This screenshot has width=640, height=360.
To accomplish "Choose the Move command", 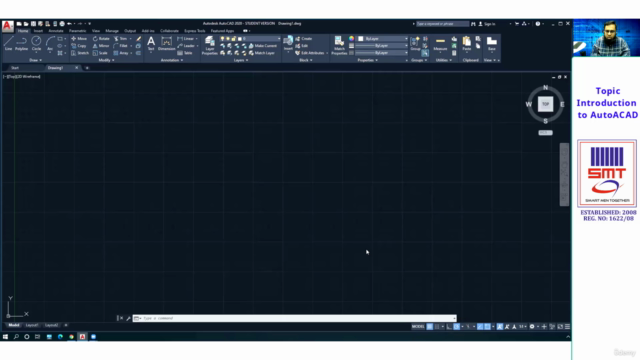I will pos(79,39).
